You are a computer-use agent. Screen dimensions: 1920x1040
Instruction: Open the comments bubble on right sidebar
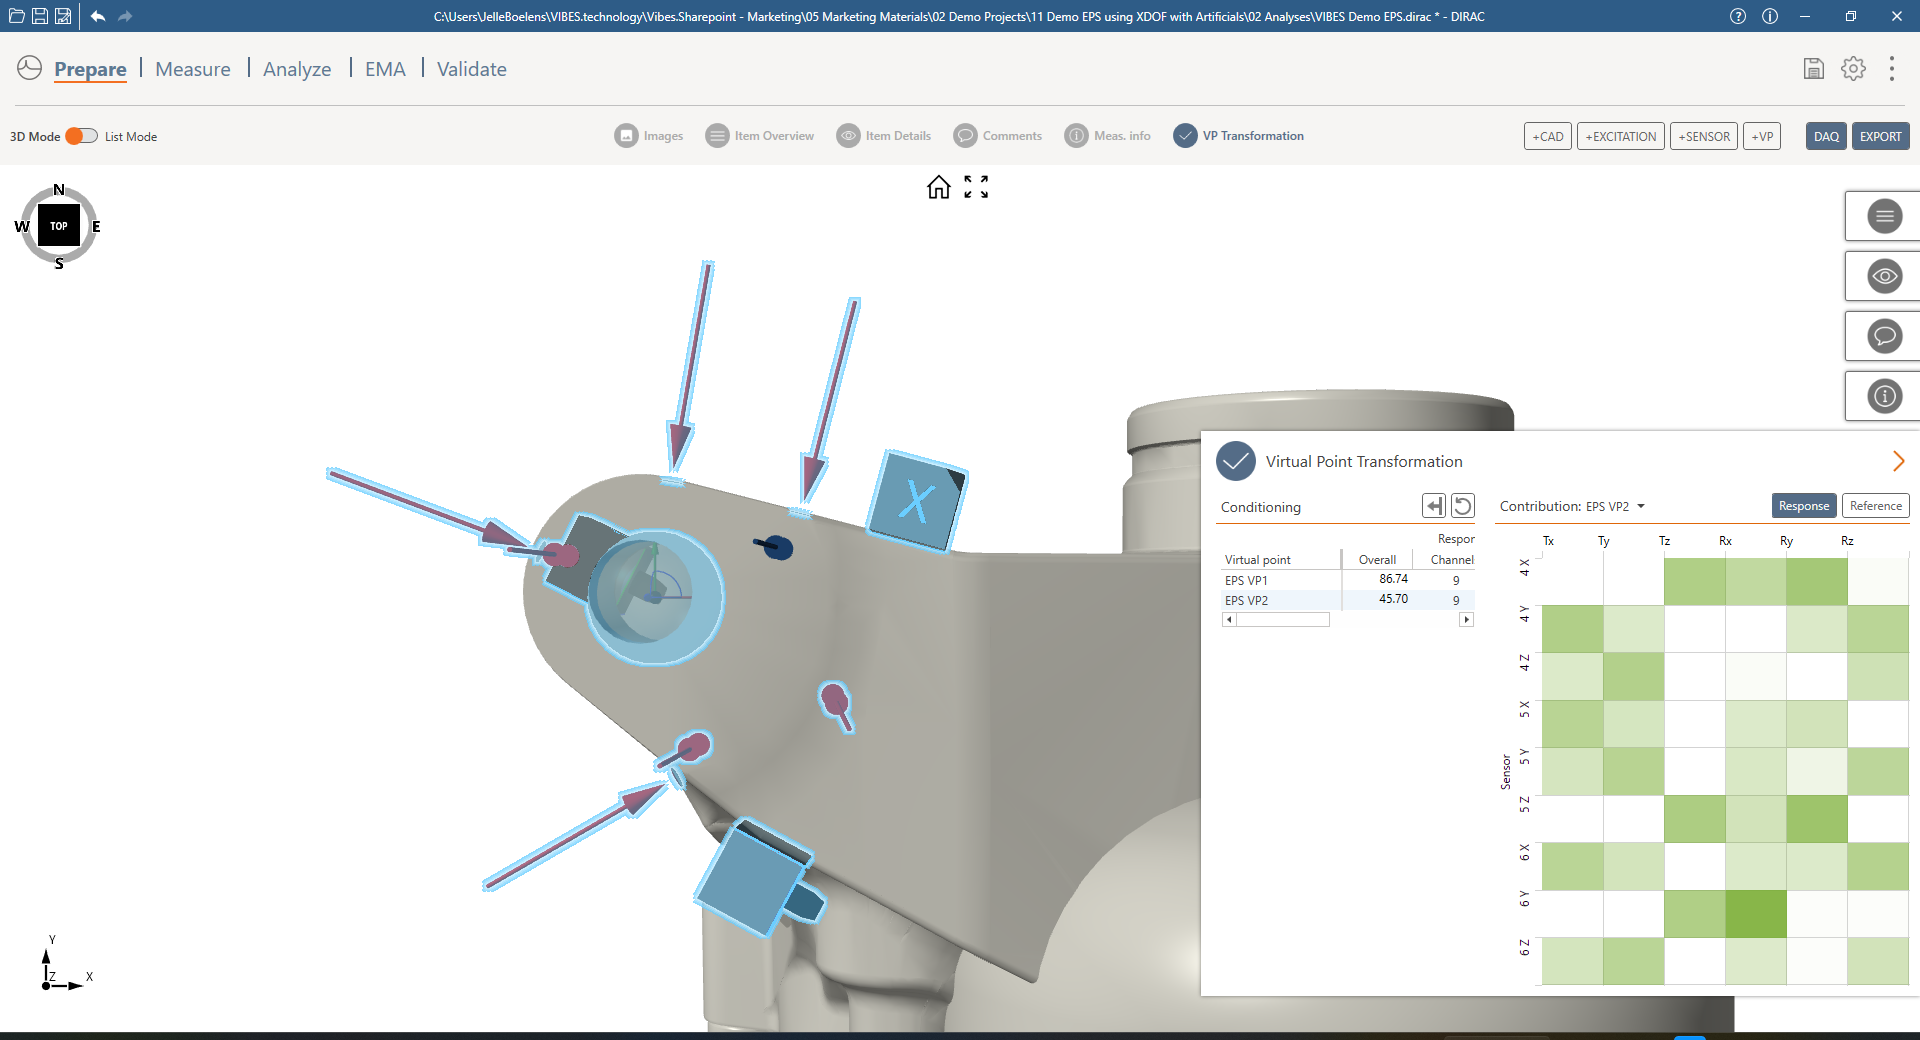tap(1884, 336)
